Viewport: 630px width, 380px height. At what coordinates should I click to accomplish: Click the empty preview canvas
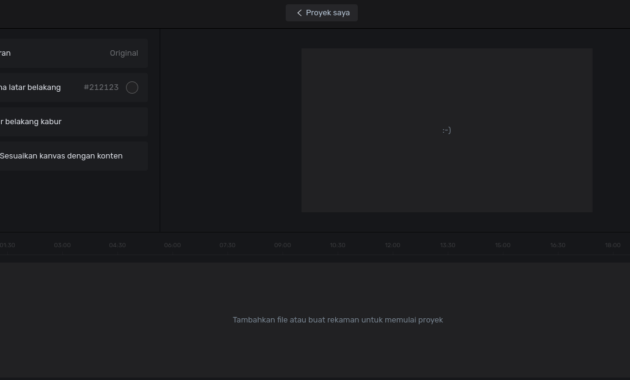coord(447,130)
